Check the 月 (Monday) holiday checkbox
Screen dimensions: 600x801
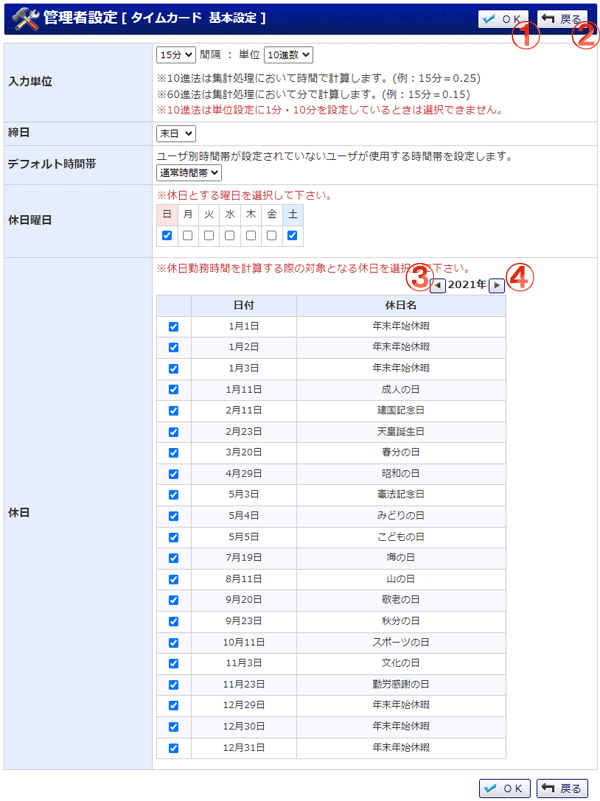tap(188, 235)
